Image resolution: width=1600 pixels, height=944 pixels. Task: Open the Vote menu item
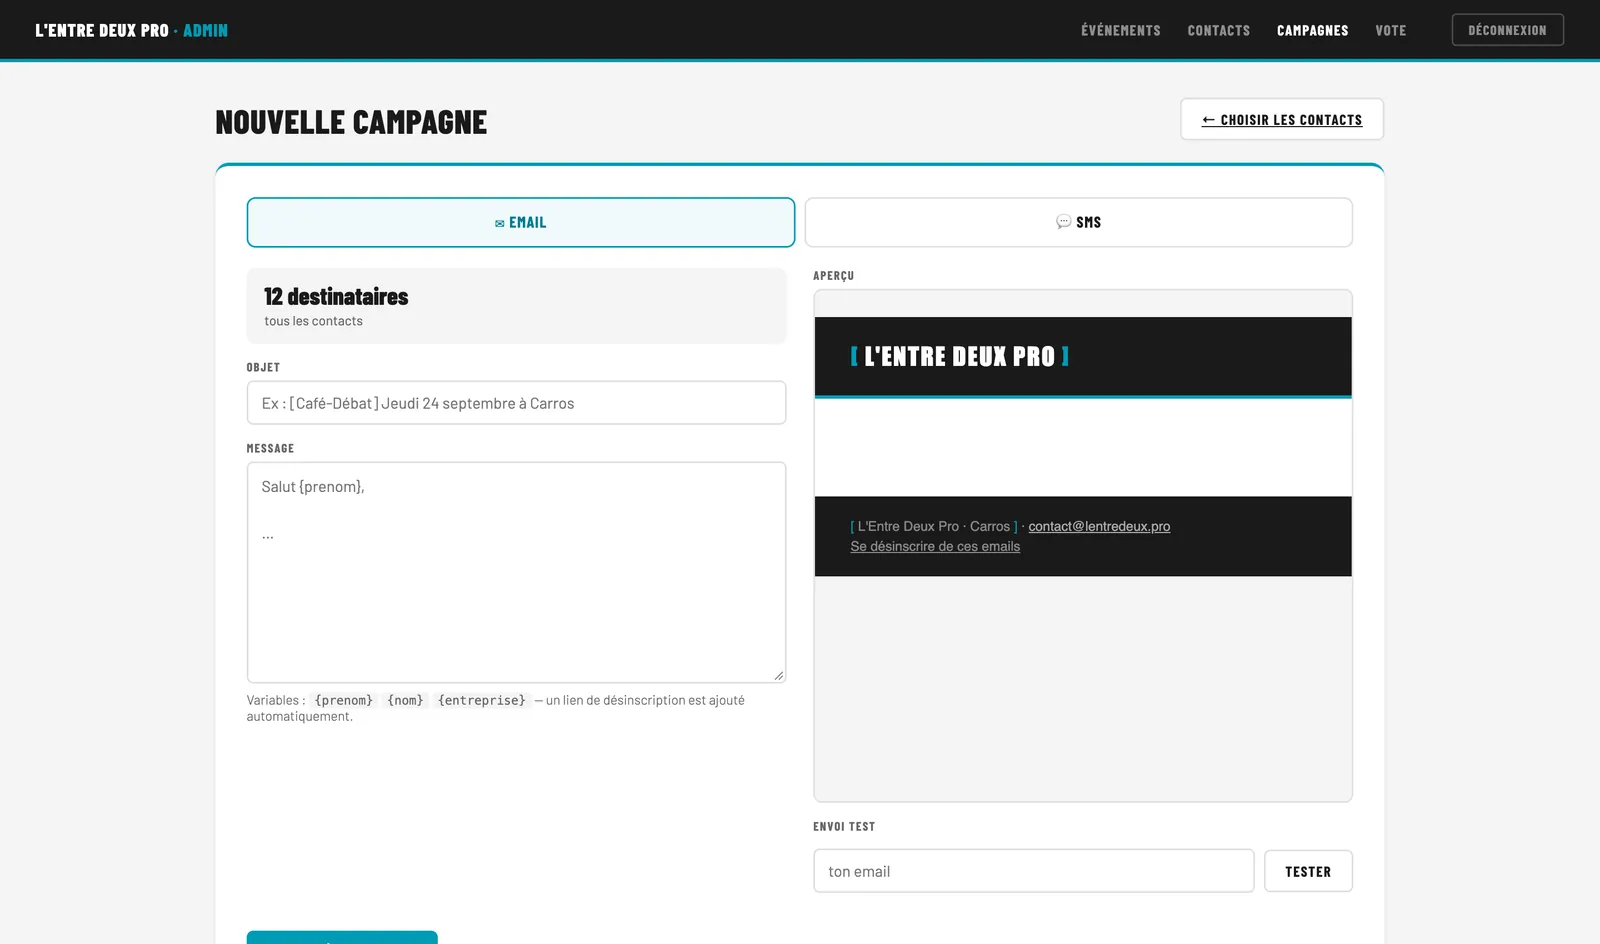point(1390,30)
